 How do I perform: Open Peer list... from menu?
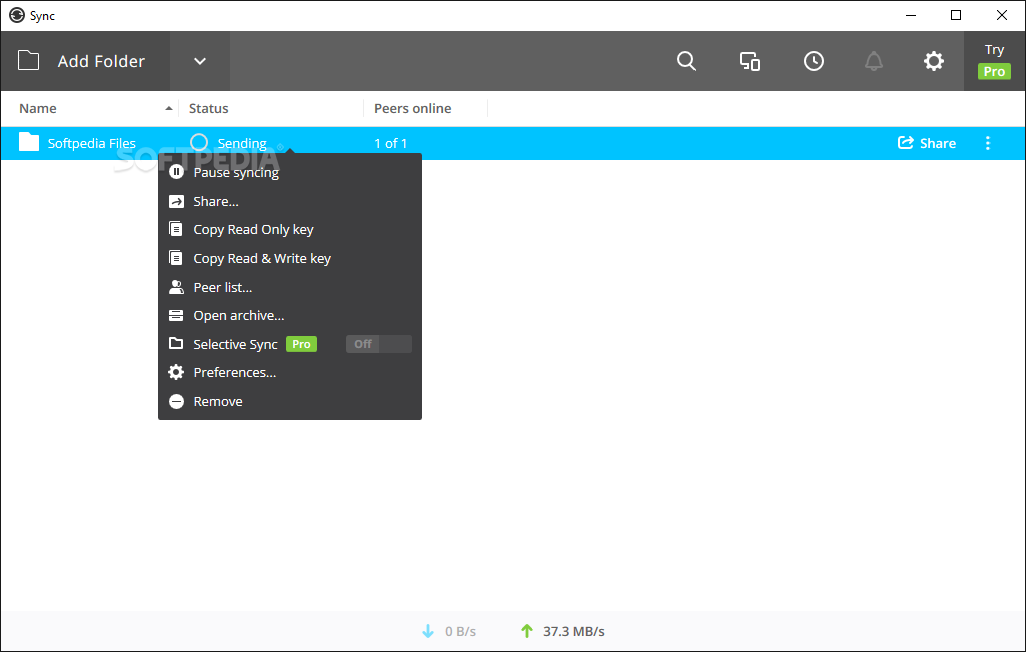click(290, 287)
